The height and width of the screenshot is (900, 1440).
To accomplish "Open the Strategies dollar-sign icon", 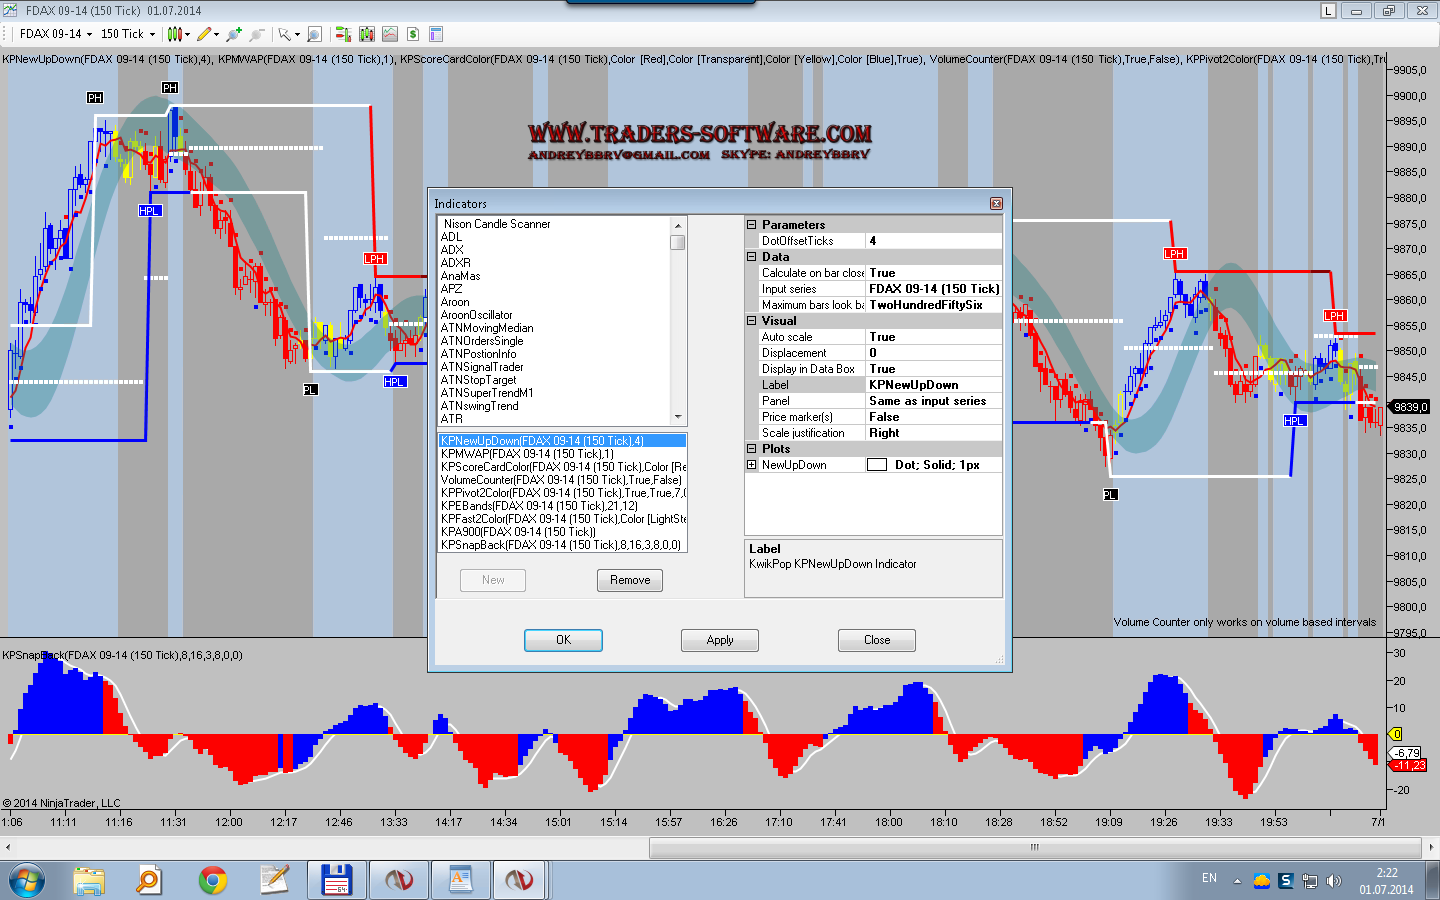I will 412,34.
